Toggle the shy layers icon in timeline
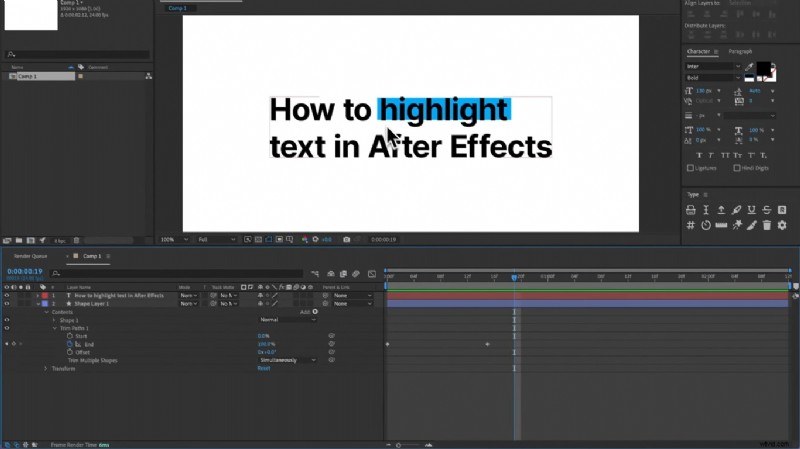This screenshot has height=449, width=800. tap(331, 274)
